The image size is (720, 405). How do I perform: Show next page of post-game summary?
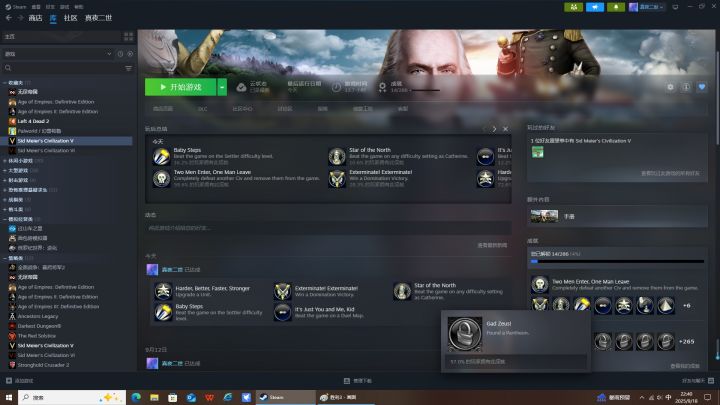point(494,129)
